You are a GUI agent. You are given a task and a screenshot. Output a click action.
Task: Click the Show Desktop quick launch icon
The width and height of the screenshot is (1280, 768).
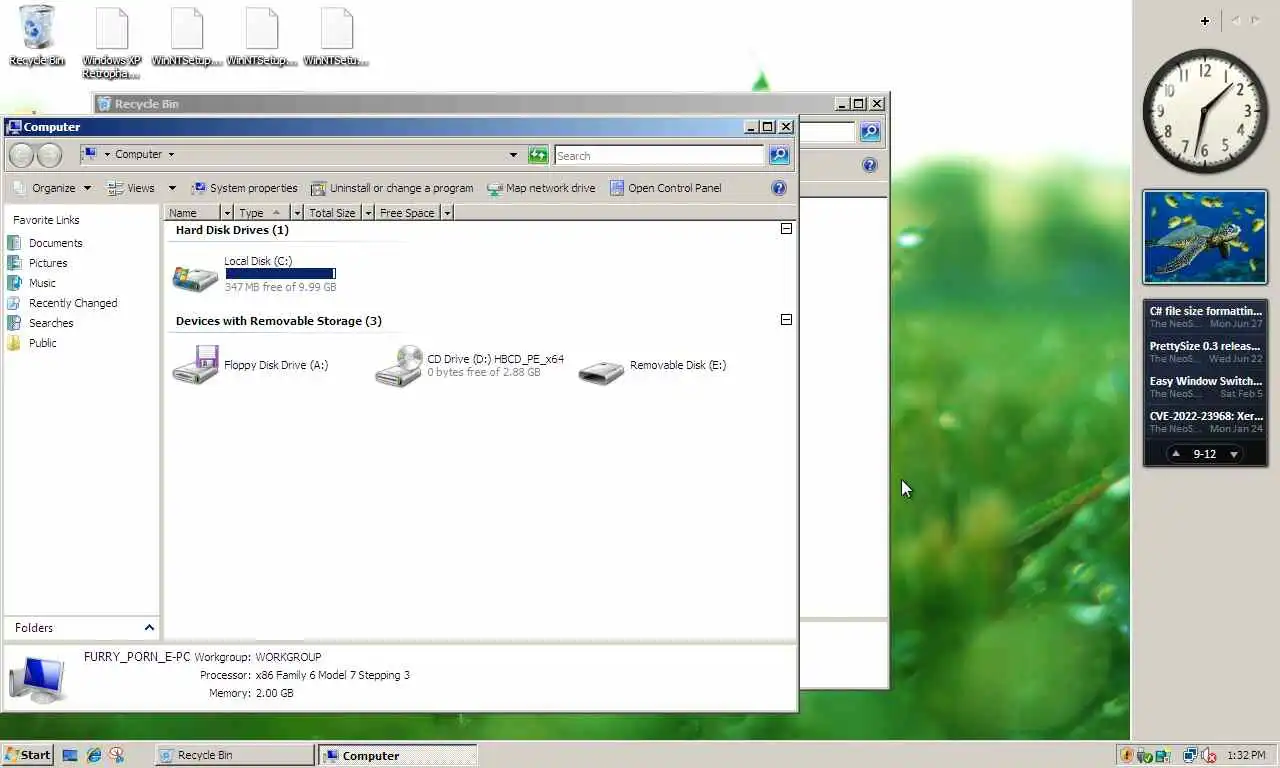(70, 756)
